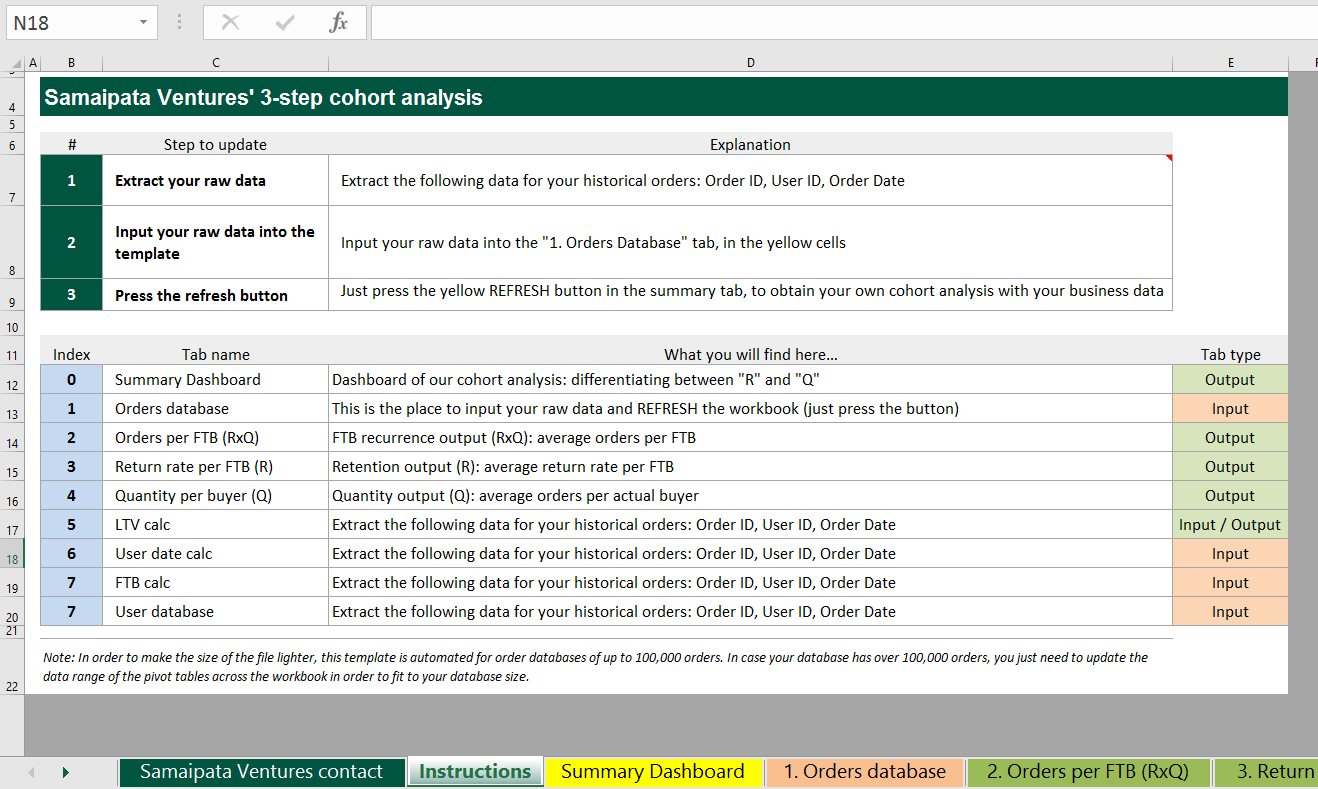1318x789 pixels.
Task: Select column D header
Action: click(x=750, y=63)
